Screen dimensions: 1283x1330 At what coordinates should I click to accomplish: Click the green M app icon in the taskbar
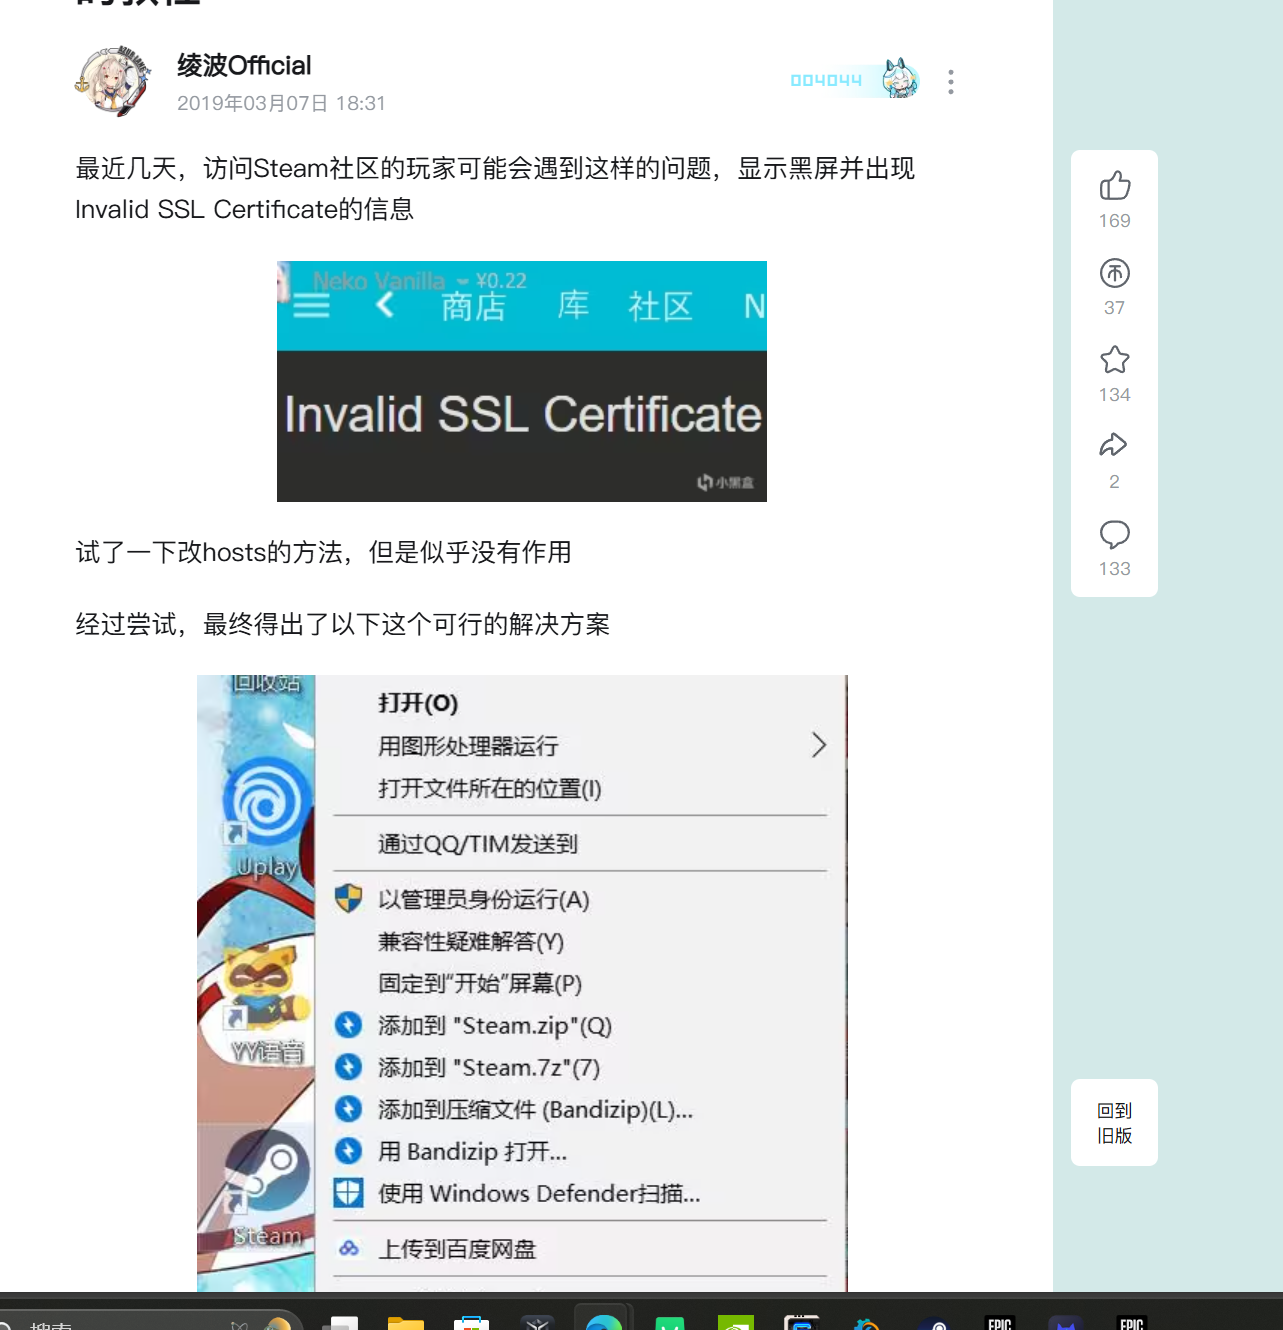coord(670,1322)
